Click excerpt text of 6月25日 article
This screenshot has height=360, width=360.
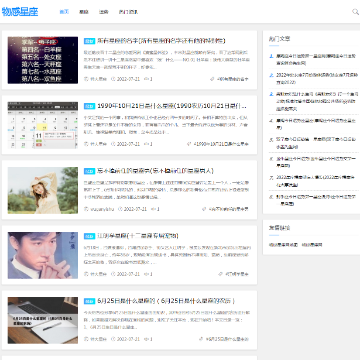(166, 320)
